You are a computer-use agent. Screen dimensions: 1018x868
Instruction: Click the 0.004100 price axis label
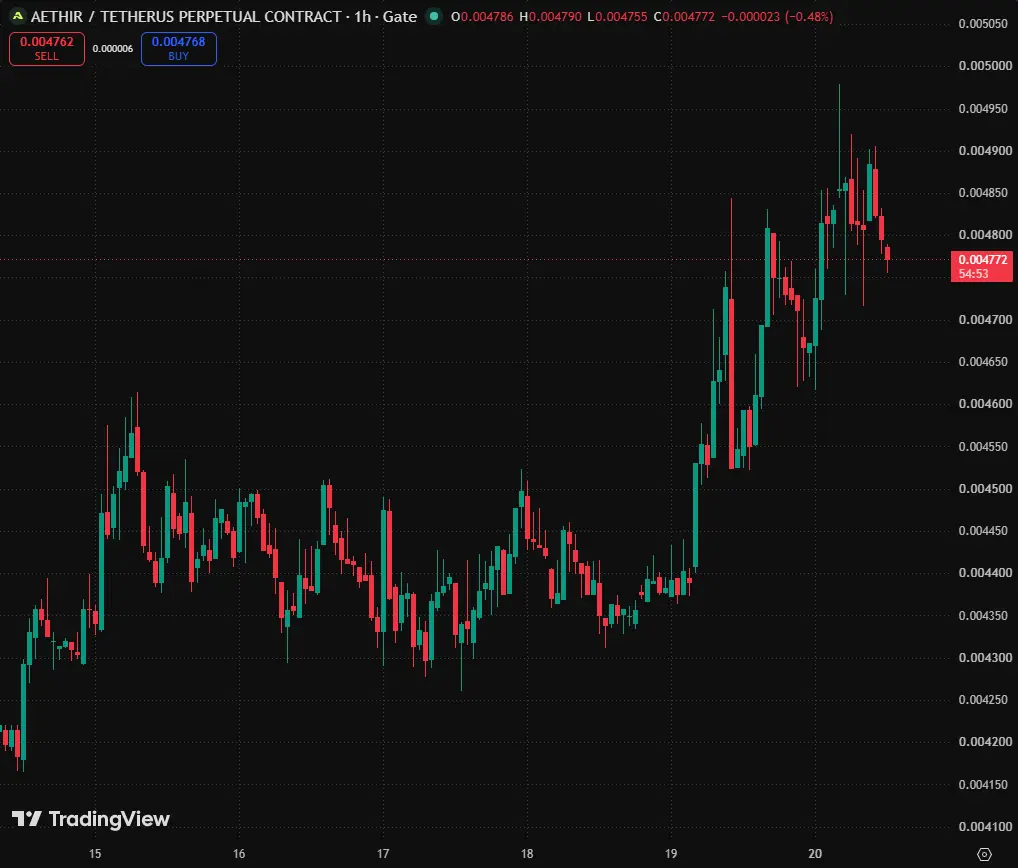985,826
